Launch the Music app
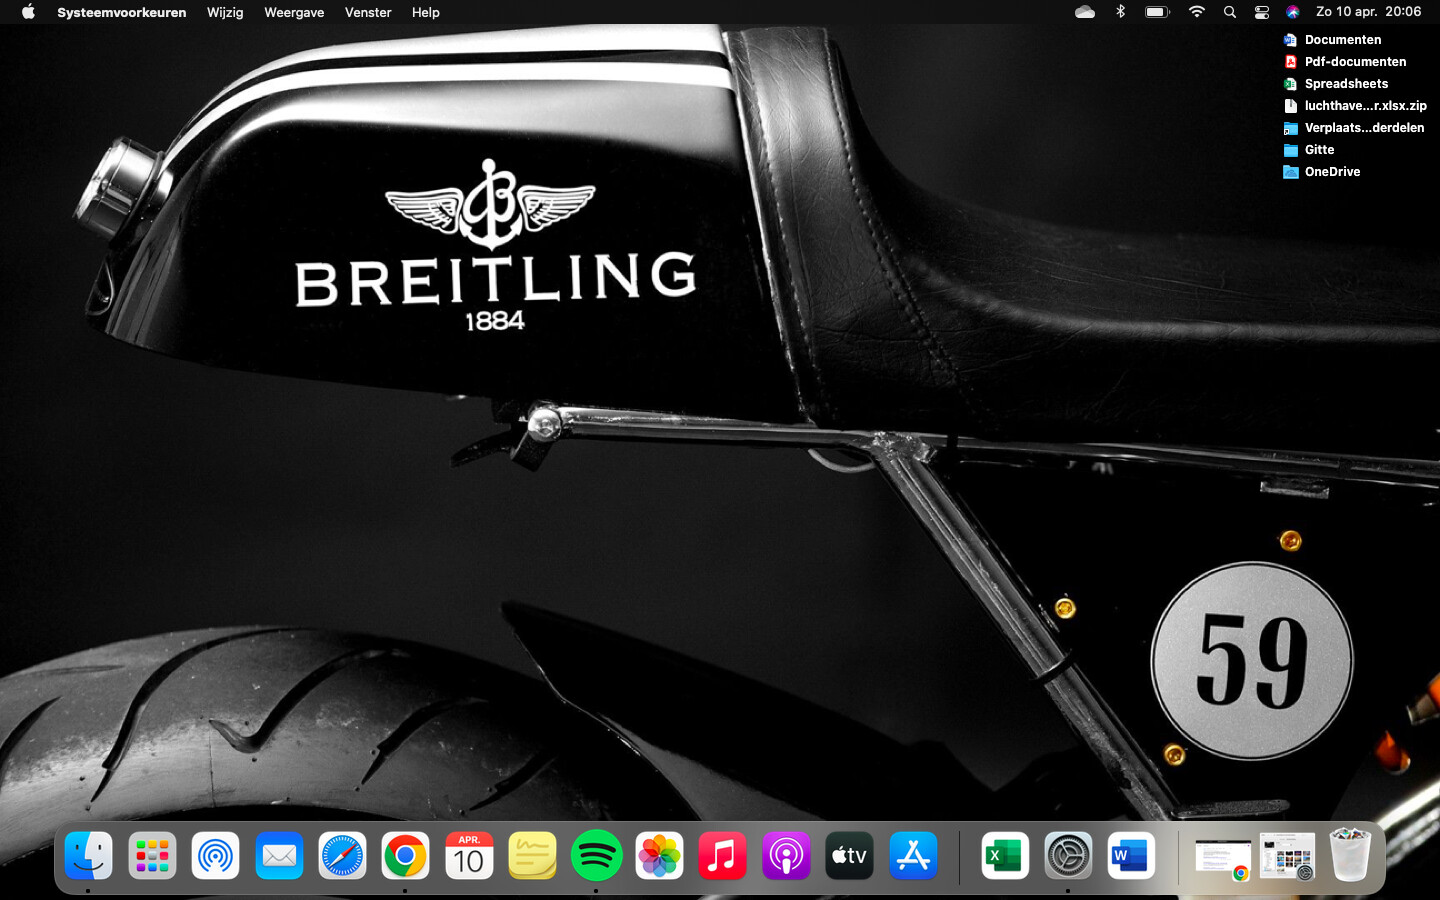The image size is (1440, 900). tap(722, 856)
